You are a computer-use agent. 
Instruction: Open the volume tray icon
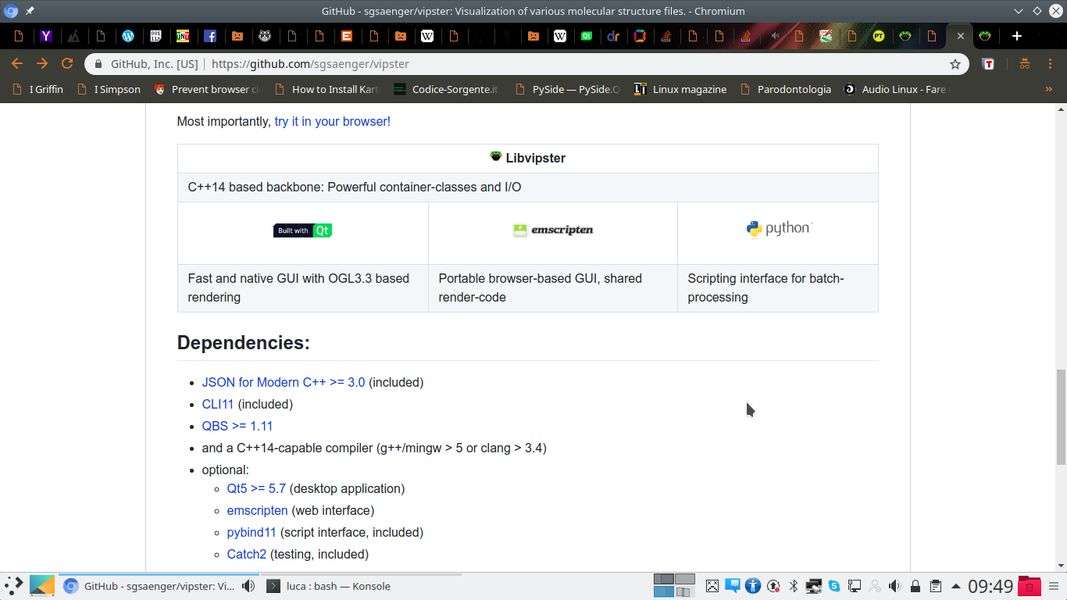click(895, 586)
